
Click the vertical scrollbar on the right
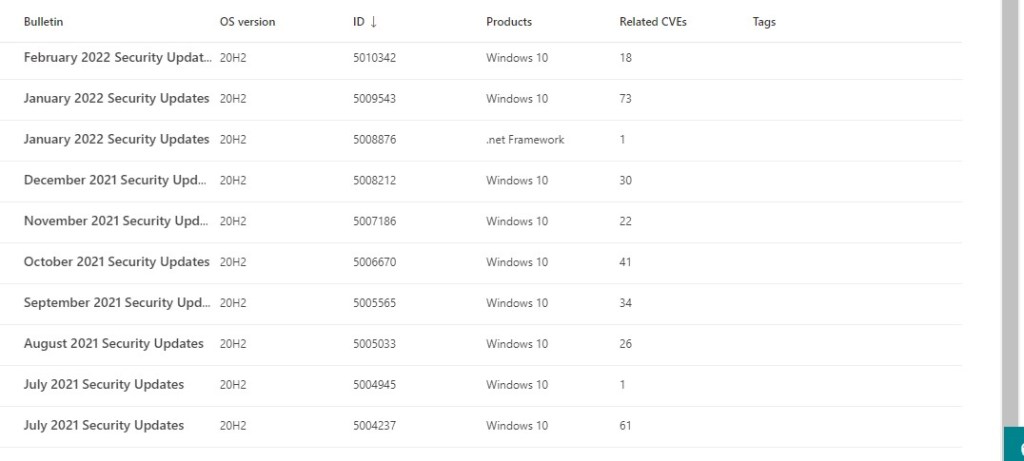[x=1010, y=200]
